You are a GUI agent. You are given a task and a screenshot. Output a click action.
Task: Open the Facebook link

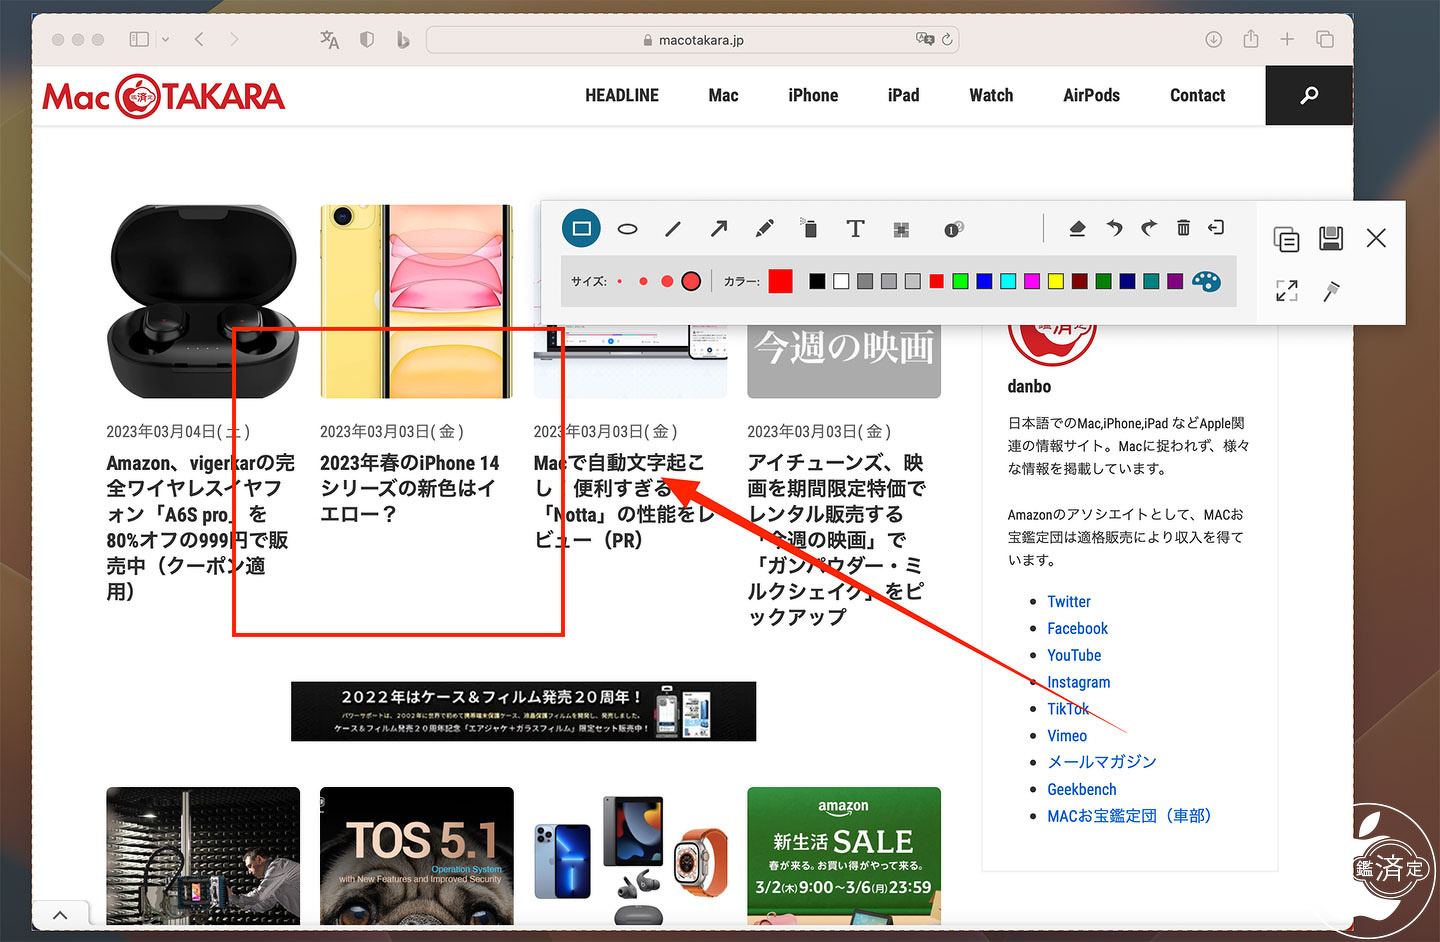1077,628
